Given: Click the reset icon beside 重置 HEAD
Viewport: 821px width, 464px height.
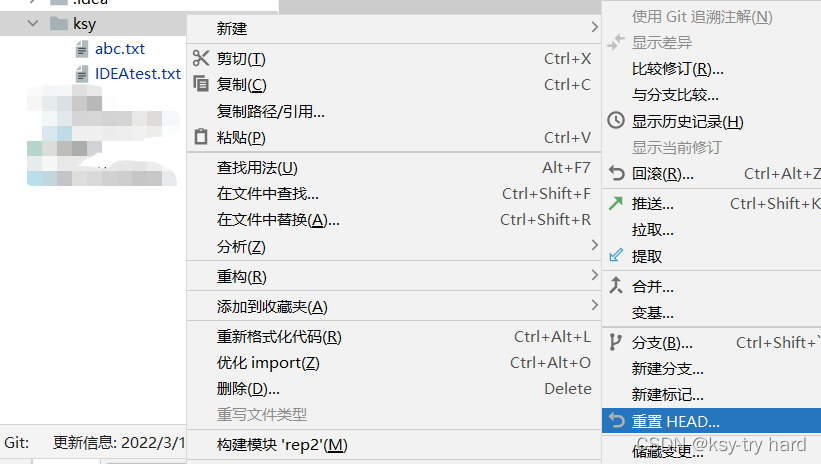Looking at the screenshot, I should point(616,421).
